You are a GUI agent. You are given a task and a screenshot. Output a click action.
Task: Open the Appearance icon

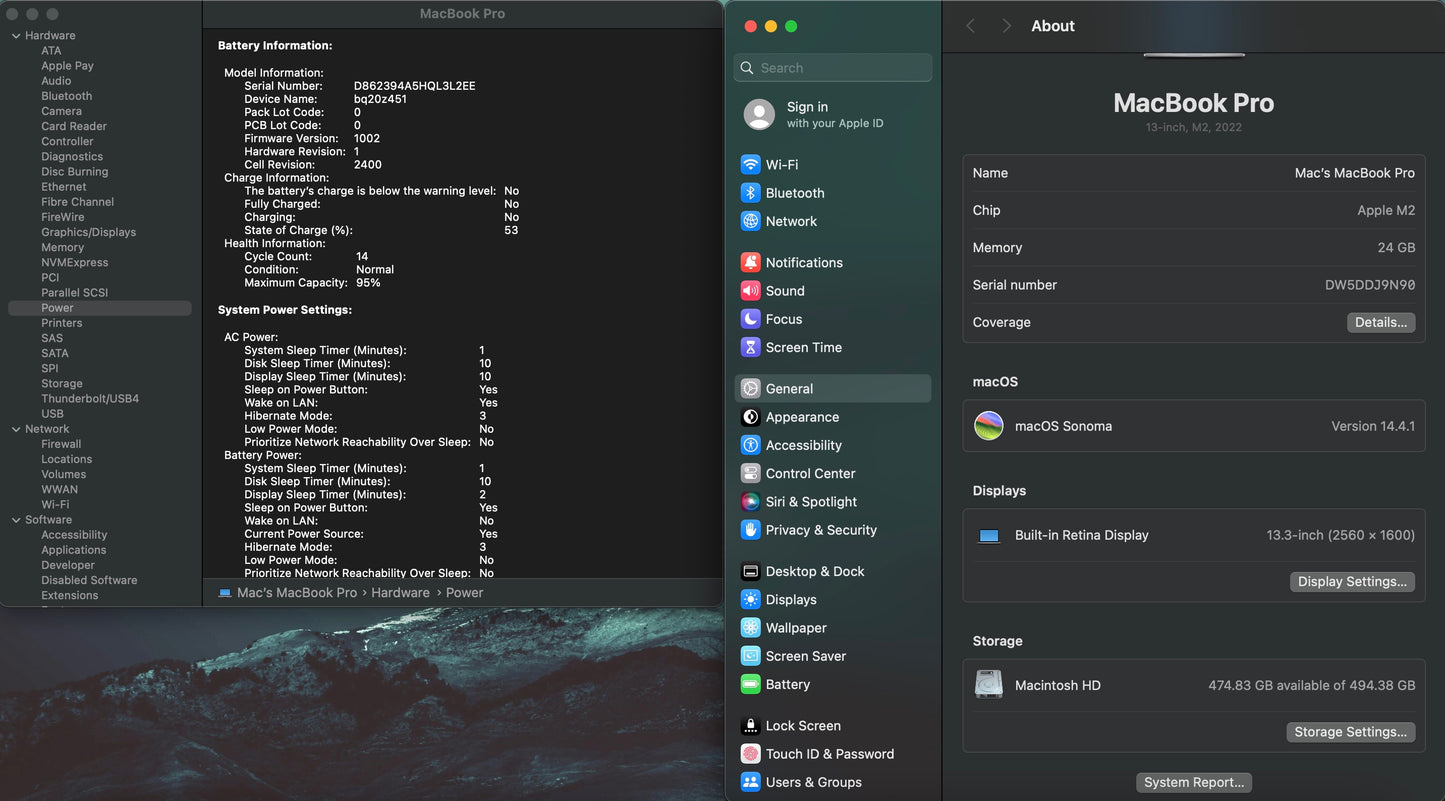click(x=750, y=417)
